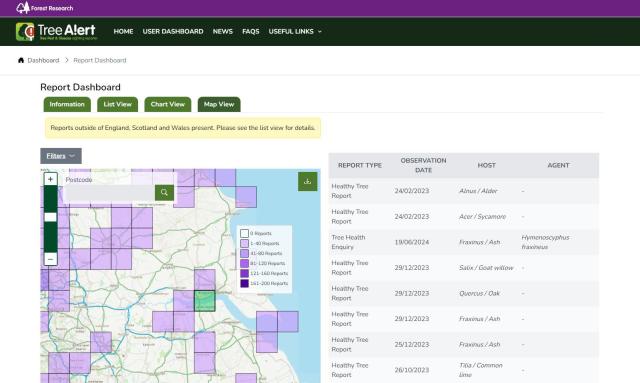Click the 41-80 Reports legend swatch
640x383 pixels.
pyautogui.click(x=244, y=254)
